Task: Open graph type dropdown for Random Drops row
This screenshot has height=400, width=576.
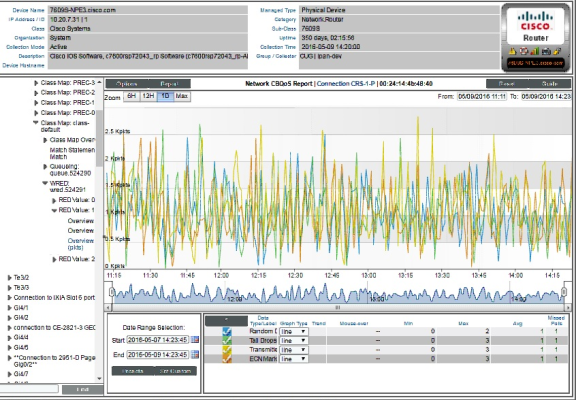Action: tap(294, 331)
